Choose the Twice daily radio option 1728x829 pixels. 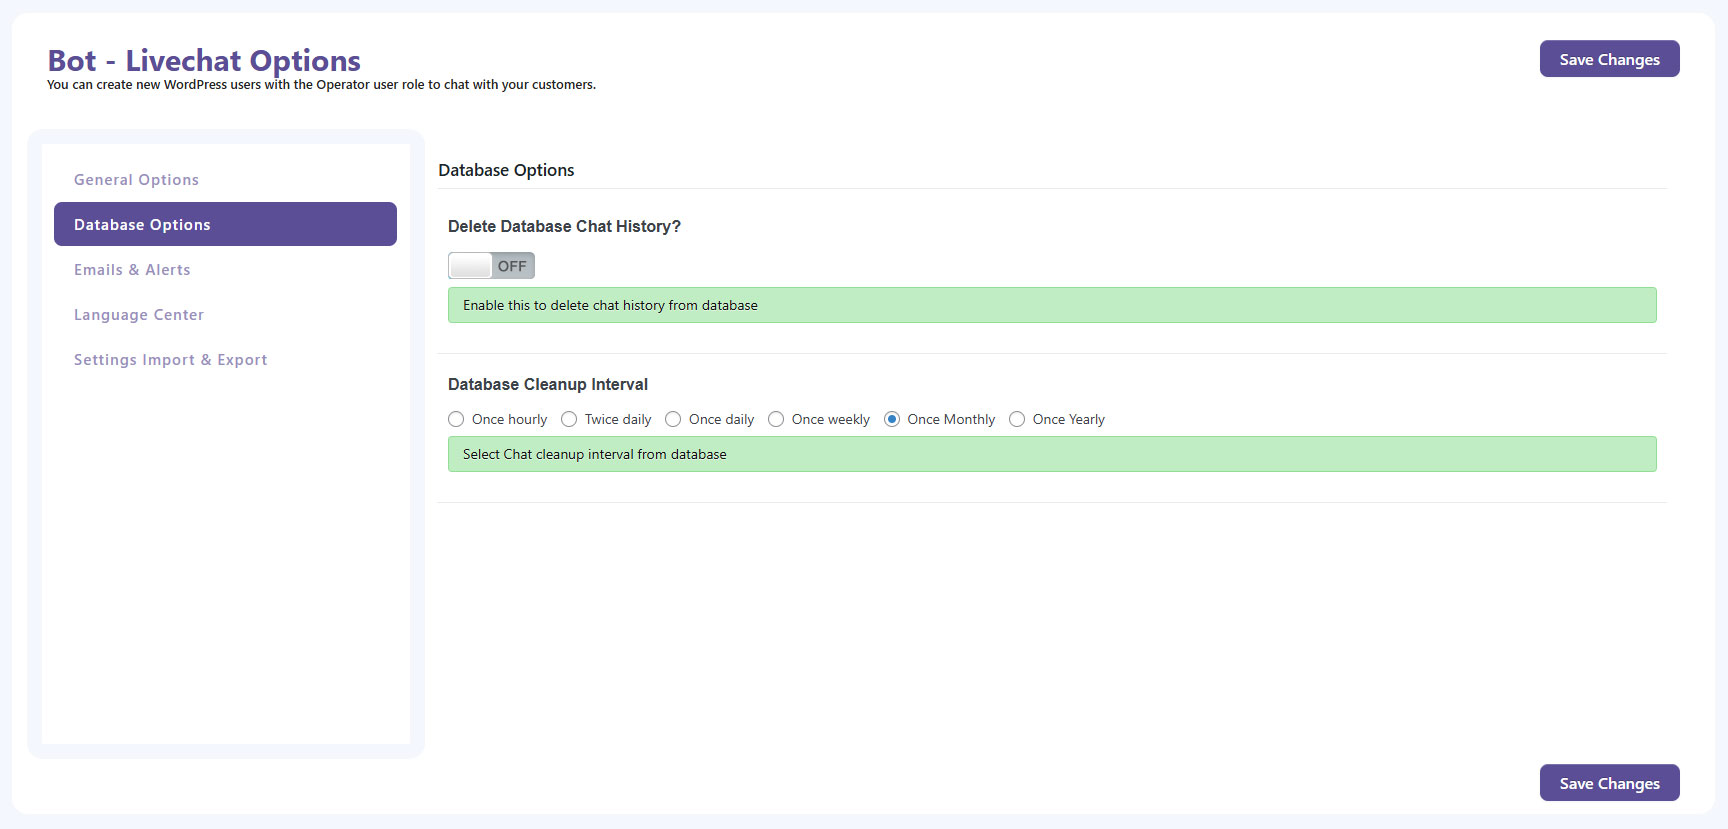click(570, 419)
